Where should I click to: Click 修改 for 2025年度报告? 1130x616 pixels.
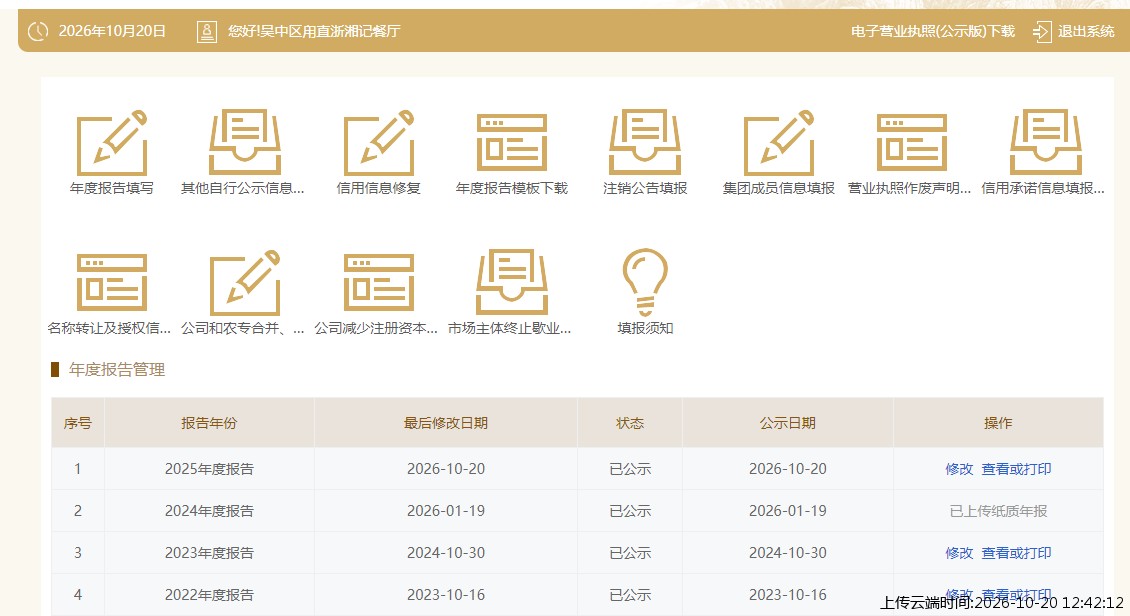[x=959, y=469]
